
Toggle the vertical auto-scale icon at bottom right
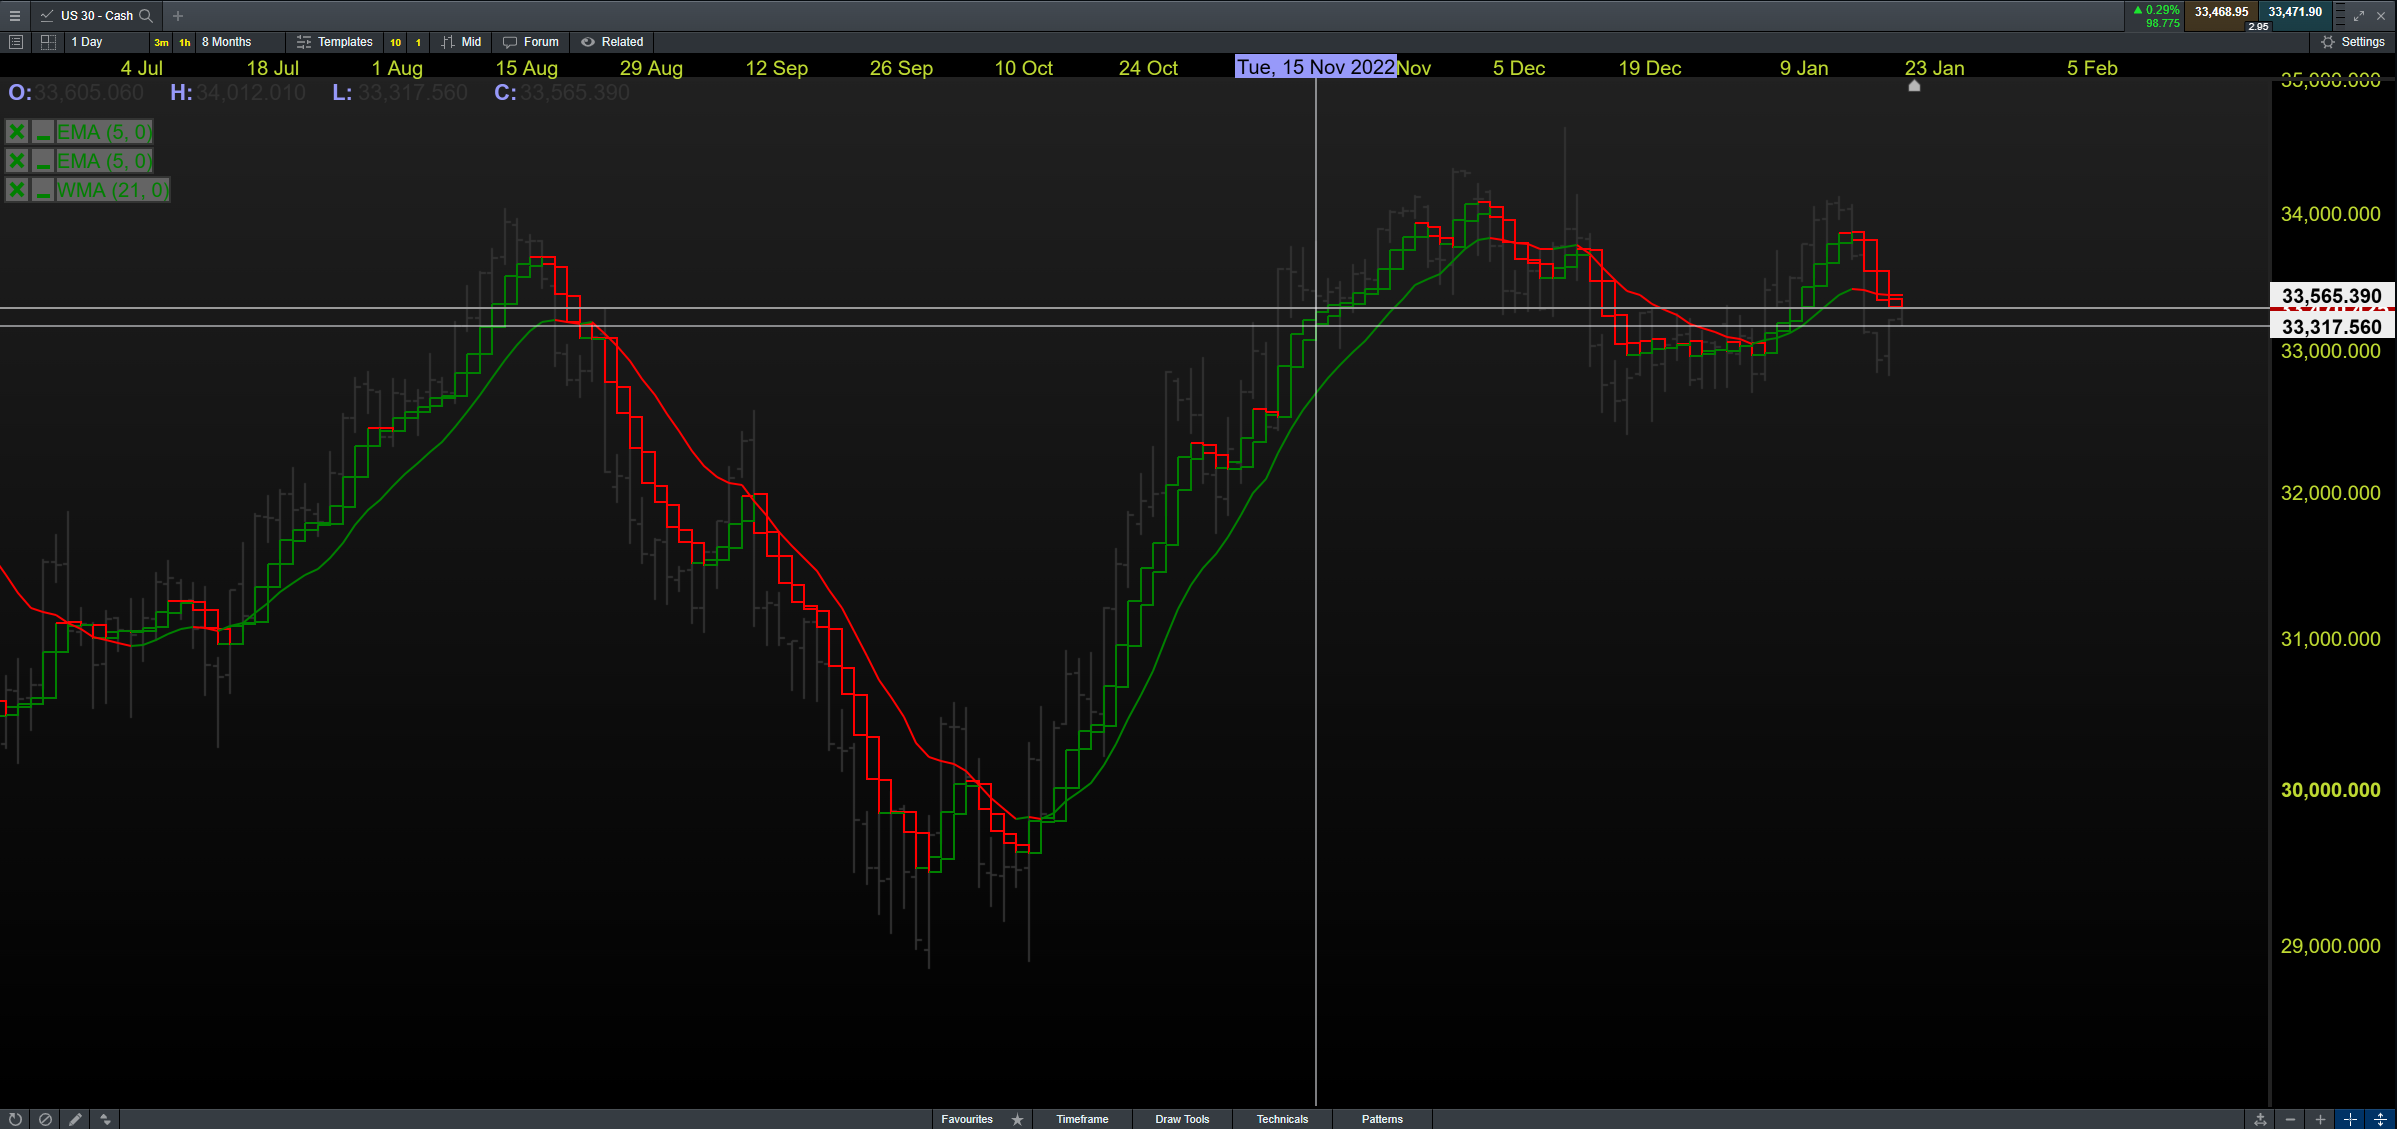(x=2380, y=1119)
